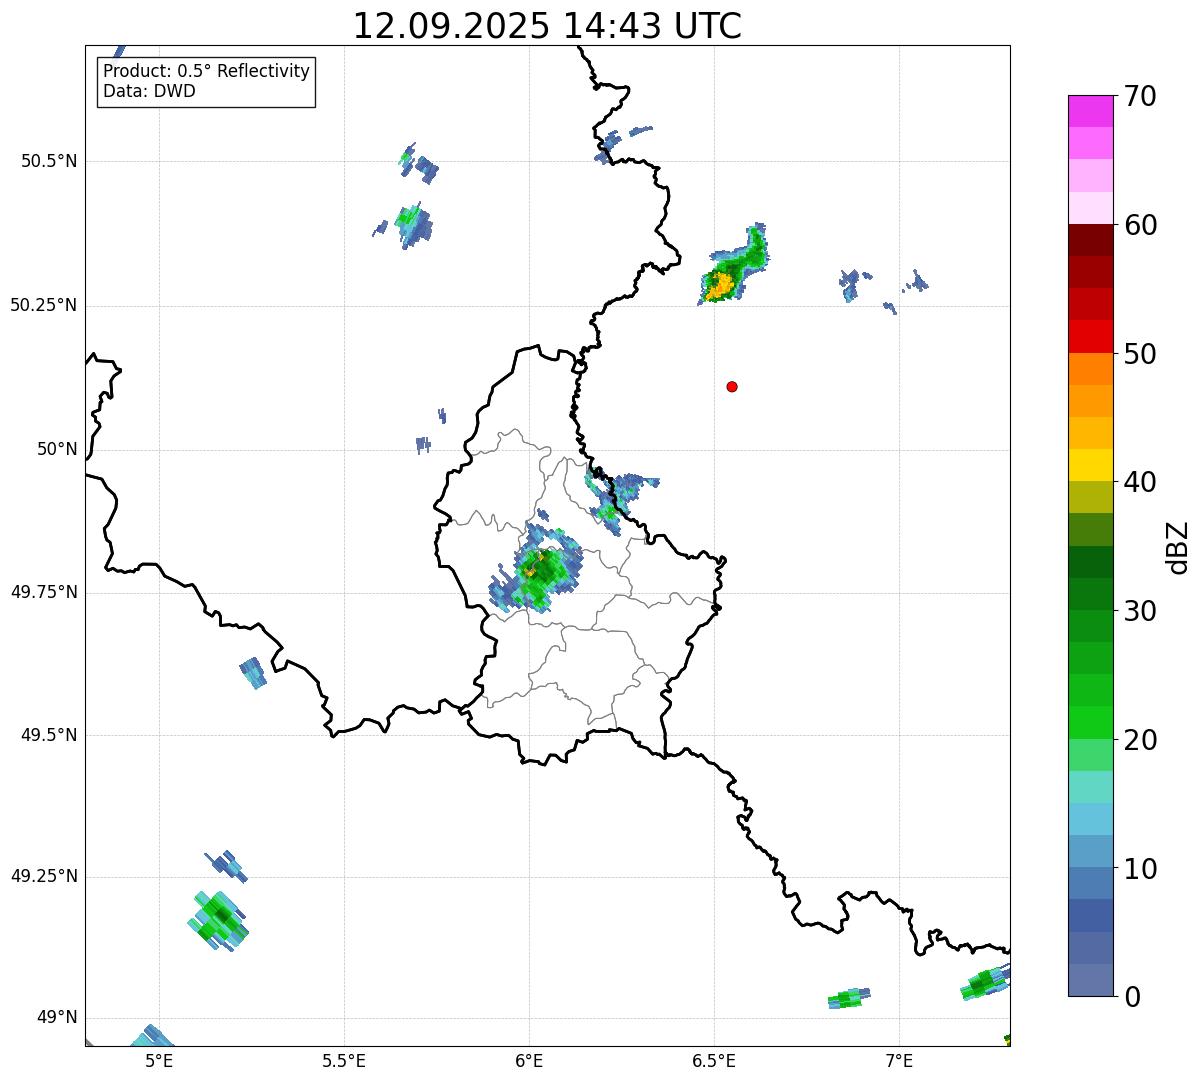Click the 49°N latitude axis label
Image resolution: width=1202 pixels, height=1081 pixels.
[x=57, y=1018]
